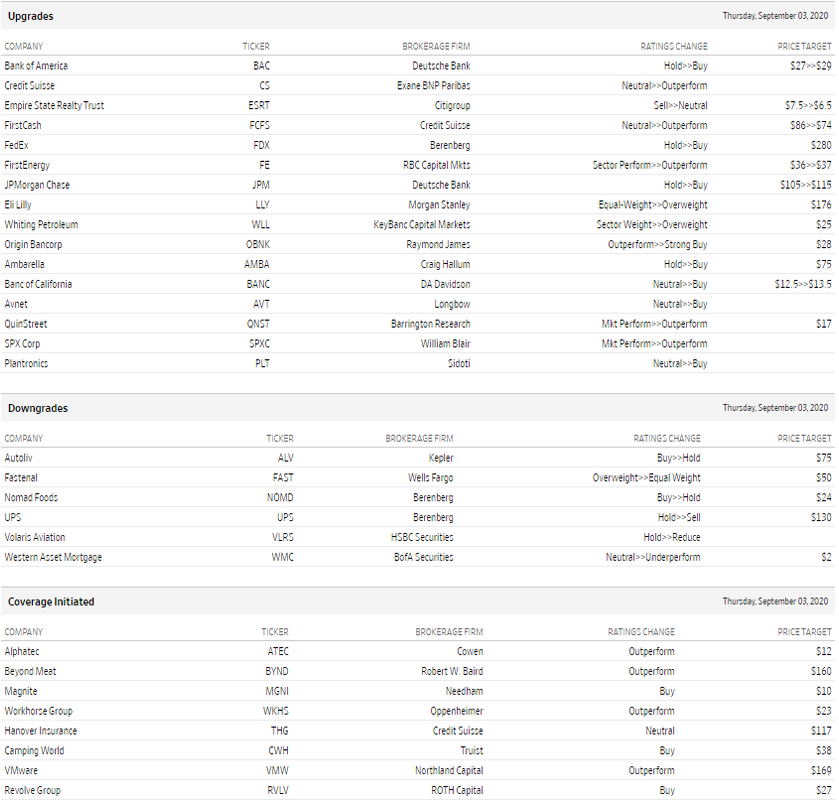Click the Autoliv company name

[18, 458]
